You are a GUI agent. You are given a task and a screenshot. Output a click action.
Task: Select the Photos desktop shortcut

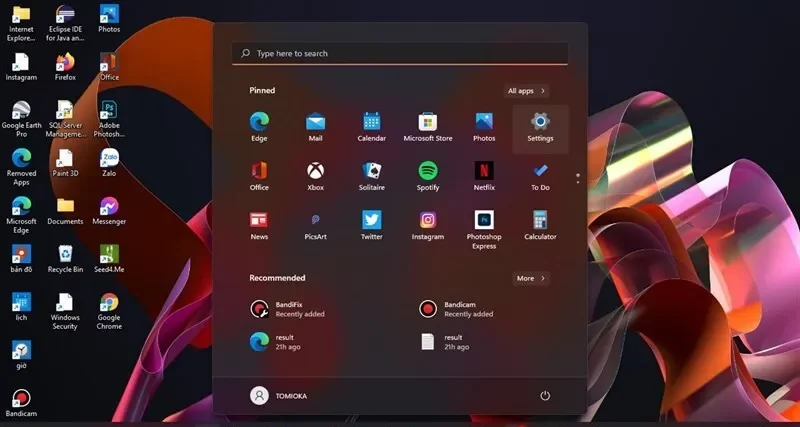(109, 19)
